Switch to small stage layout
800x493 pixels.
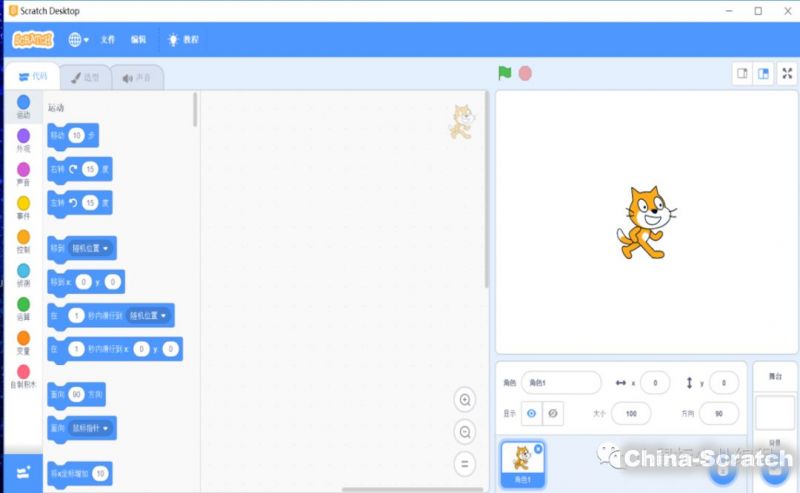click(x=742, y=73)
